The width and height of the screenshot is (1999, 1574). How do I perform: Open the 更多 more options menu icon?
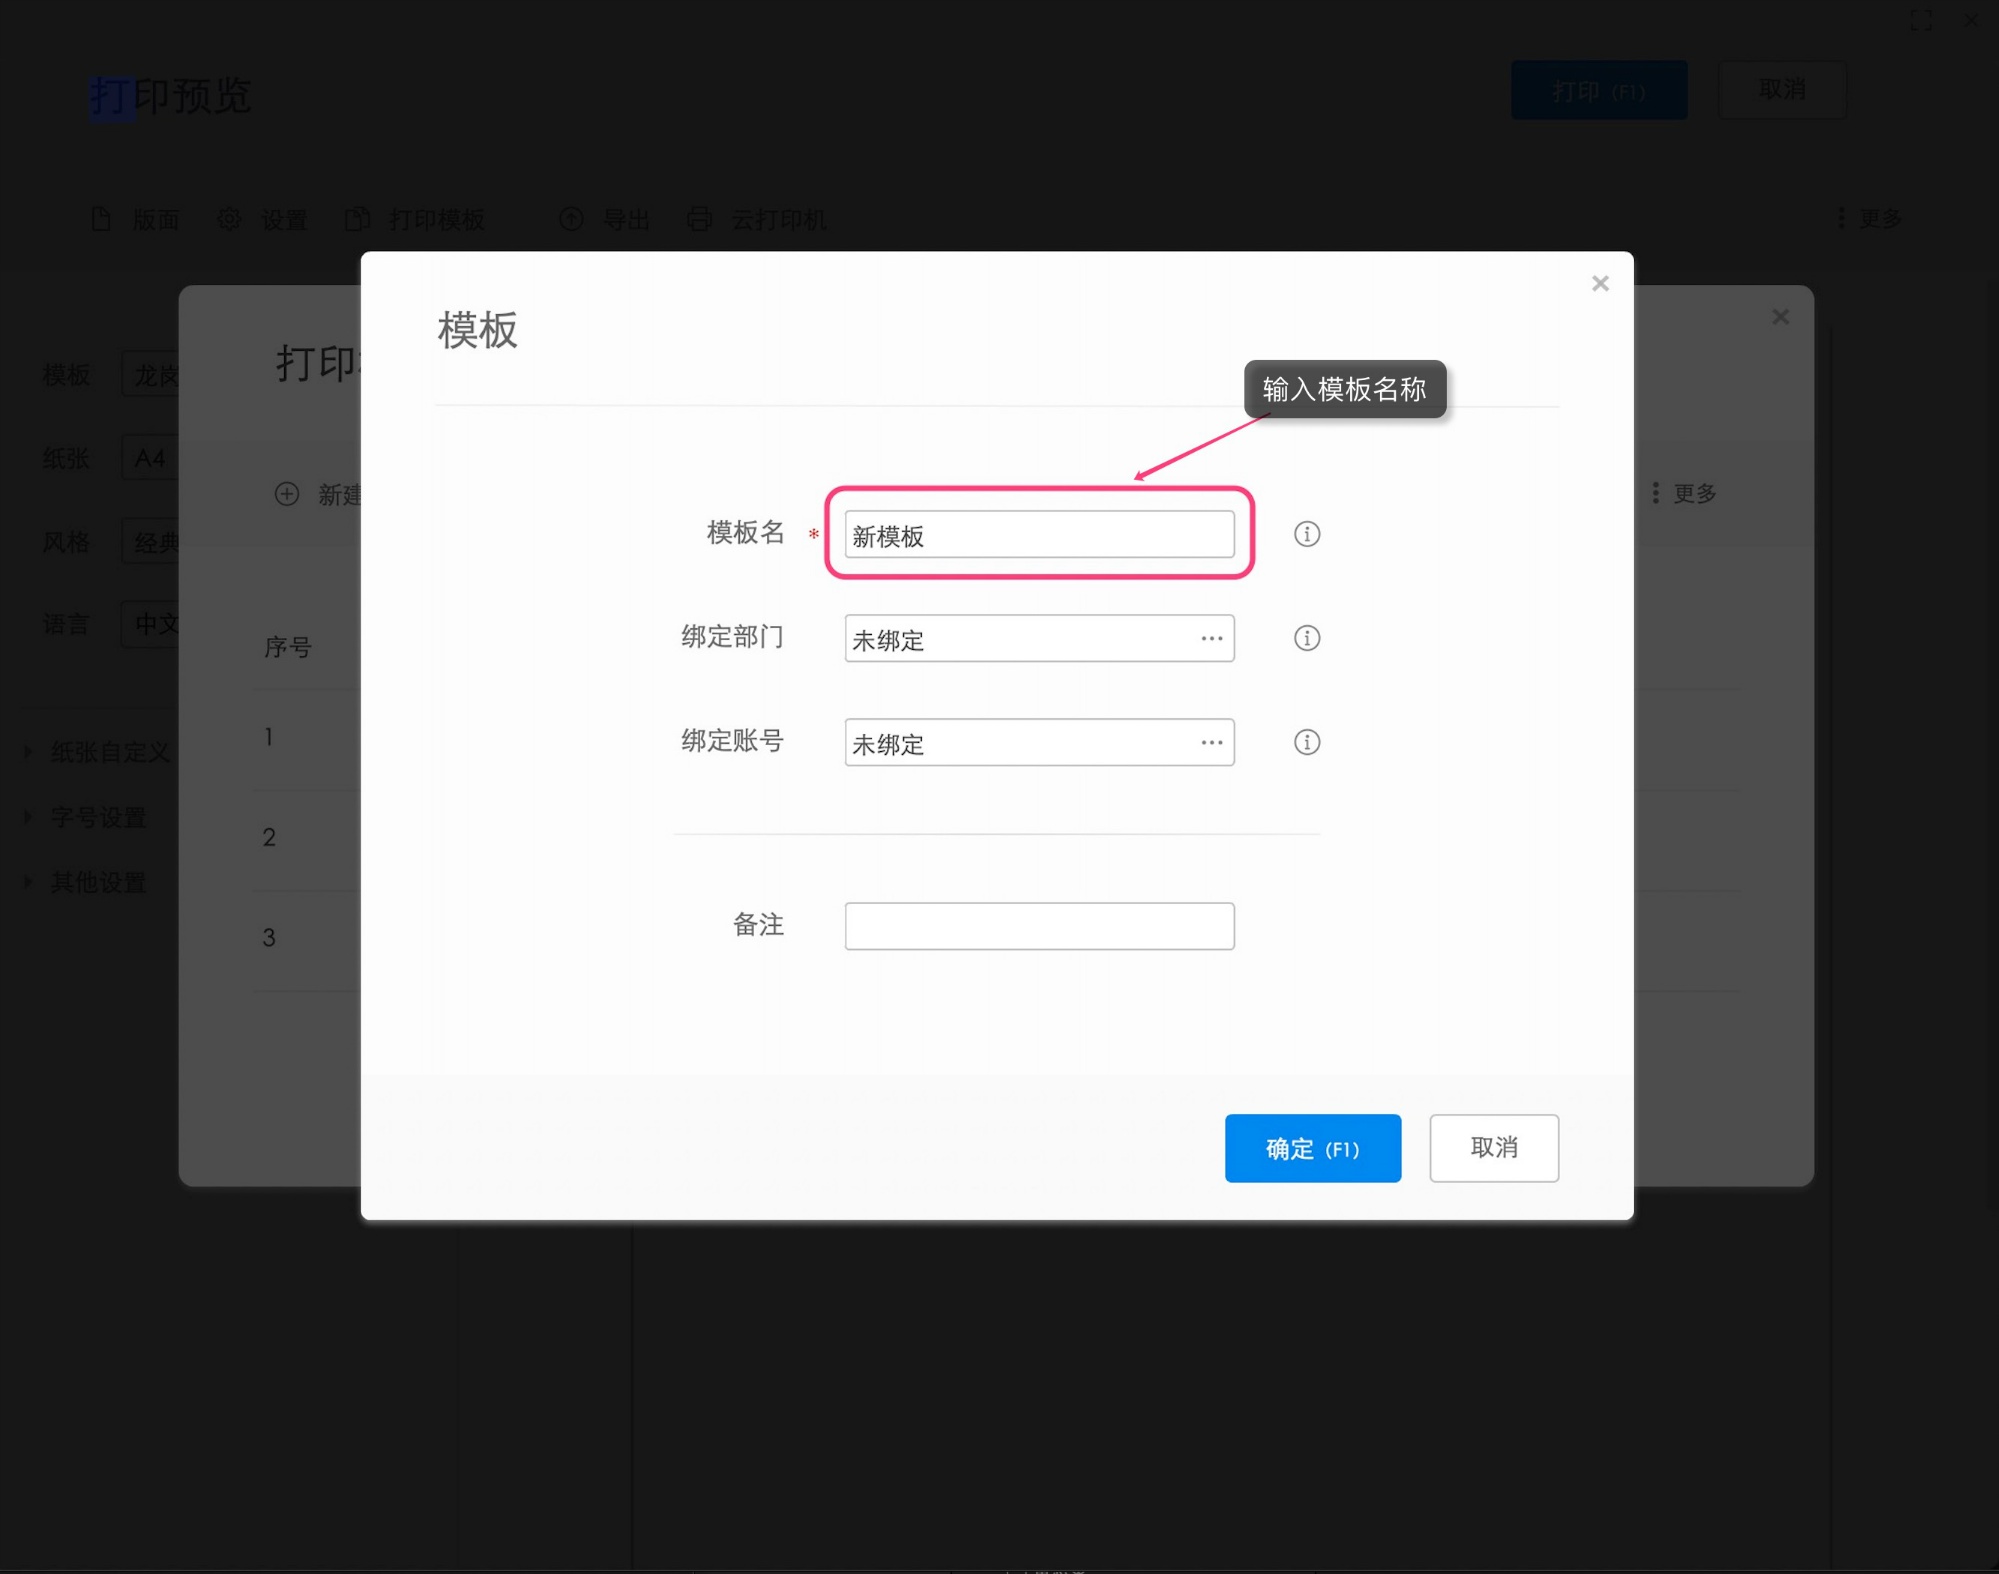1841,217
